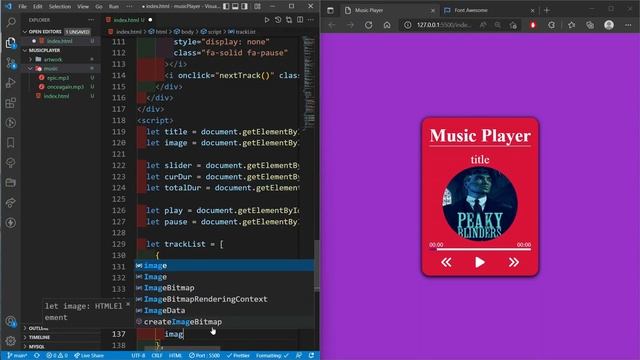
Task: Open index.html in the MUSICPLAYER tree
Action: [56, 96]
